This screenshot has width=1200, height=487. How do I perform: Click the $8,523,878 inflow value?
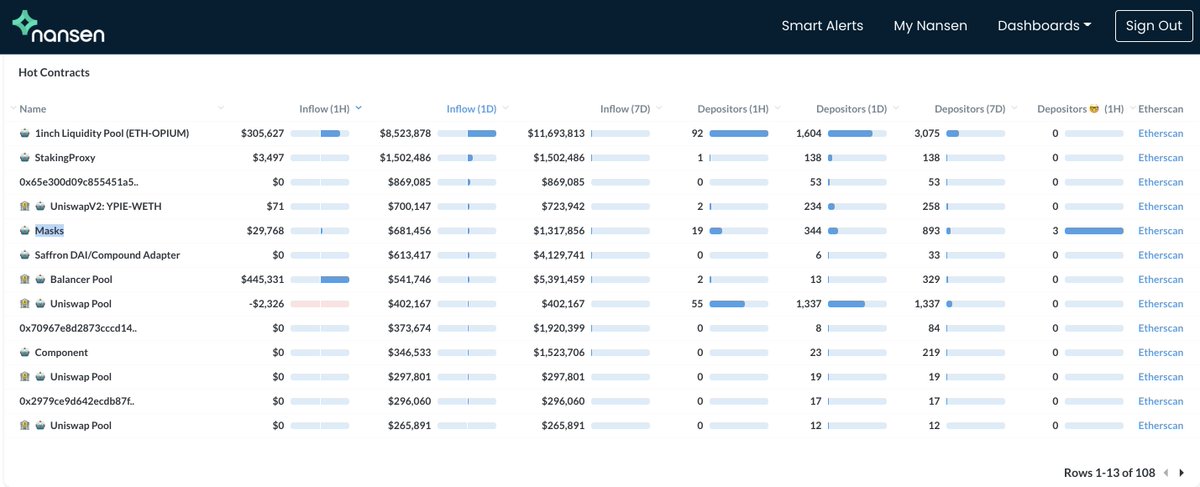click(405, 133)
